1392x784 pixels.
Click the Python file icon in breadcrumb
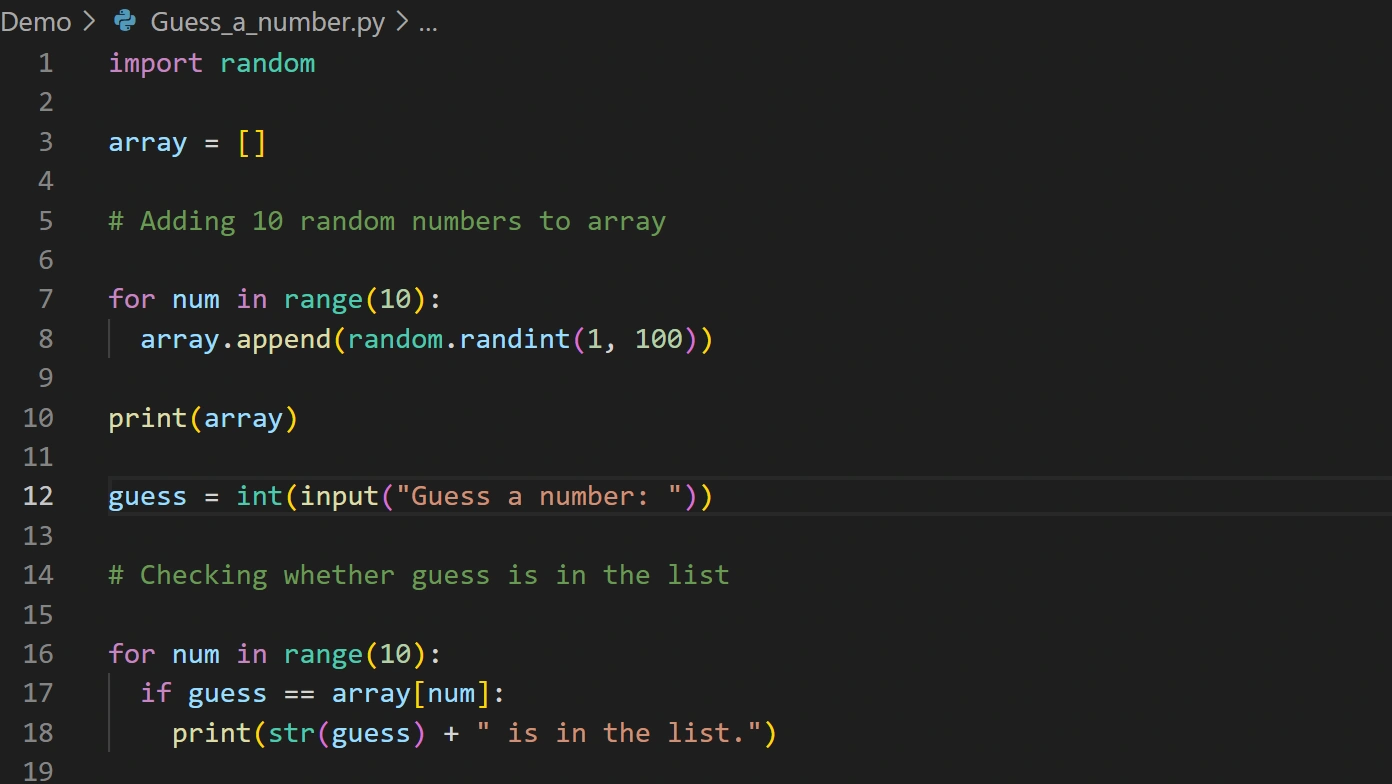(125, 21)
